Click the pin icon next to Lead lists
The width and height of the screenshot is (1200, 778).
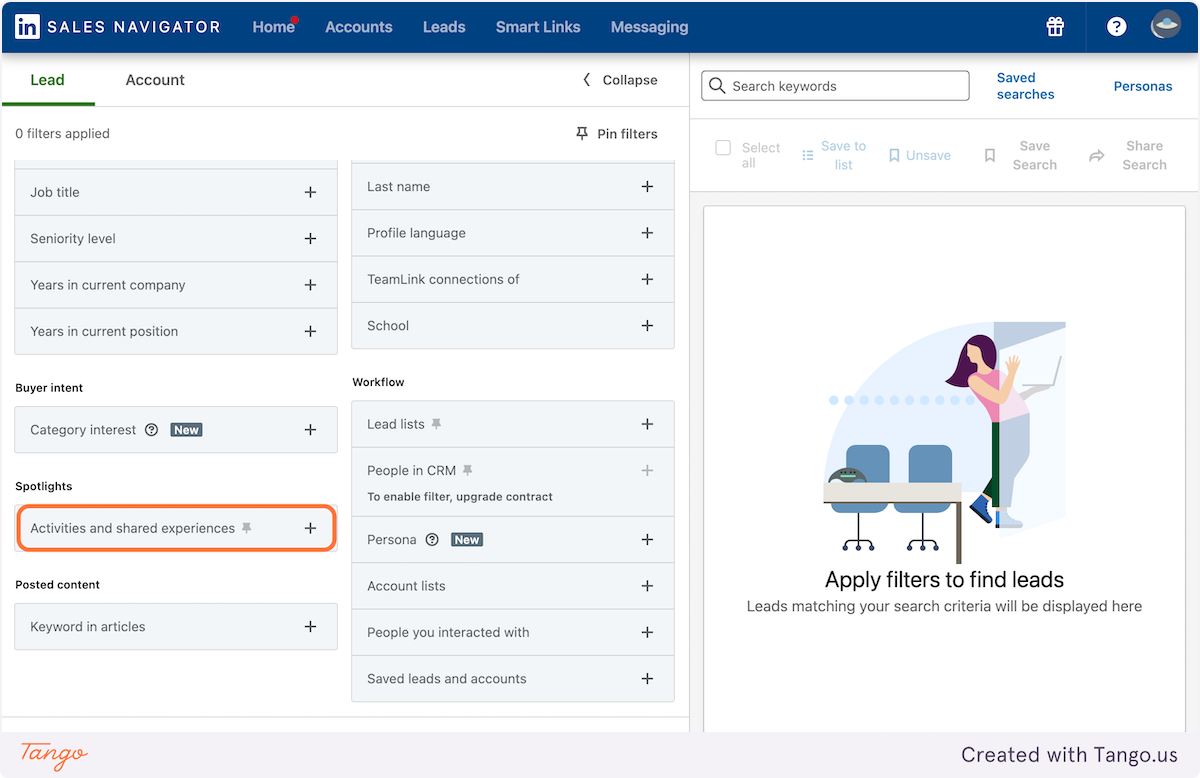click(435, 424)
